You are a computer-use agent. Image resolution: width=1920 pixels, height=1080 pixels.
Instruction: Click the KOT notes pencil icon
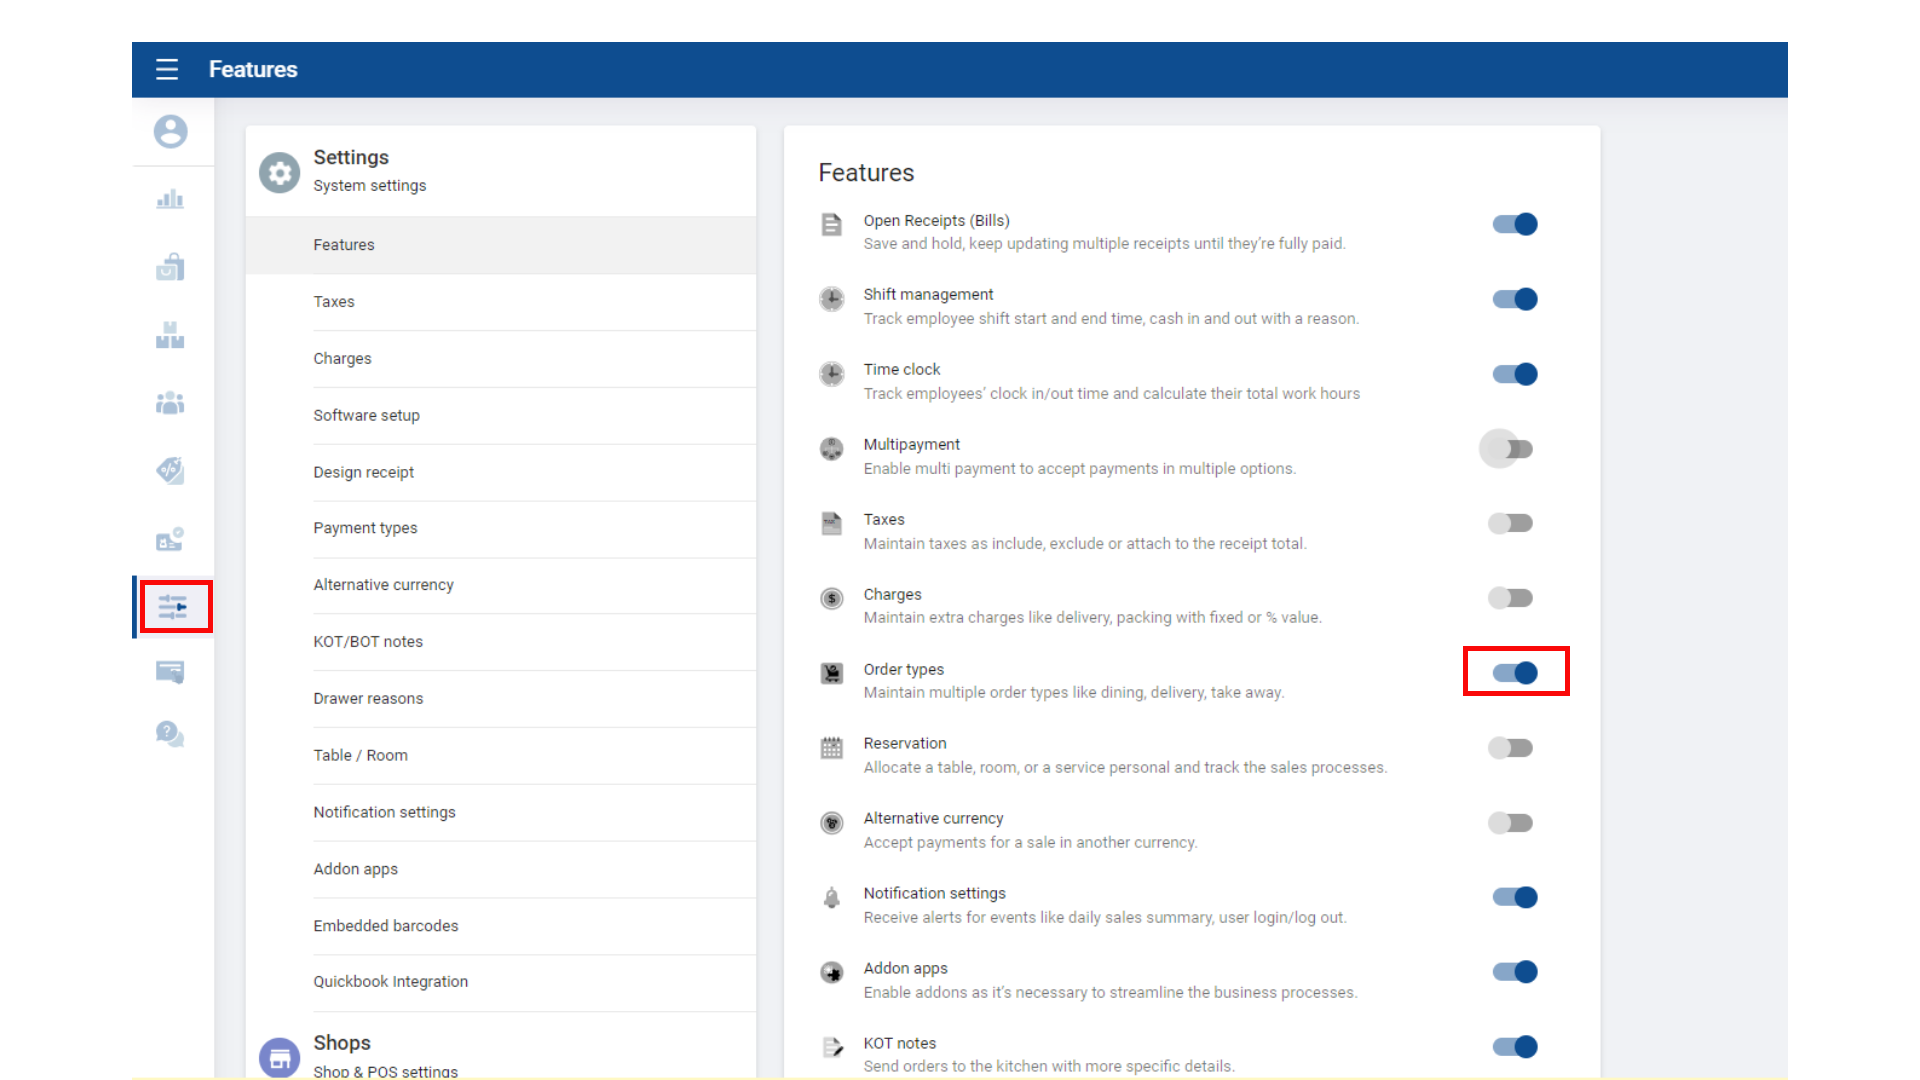(x=832, y=1047)
